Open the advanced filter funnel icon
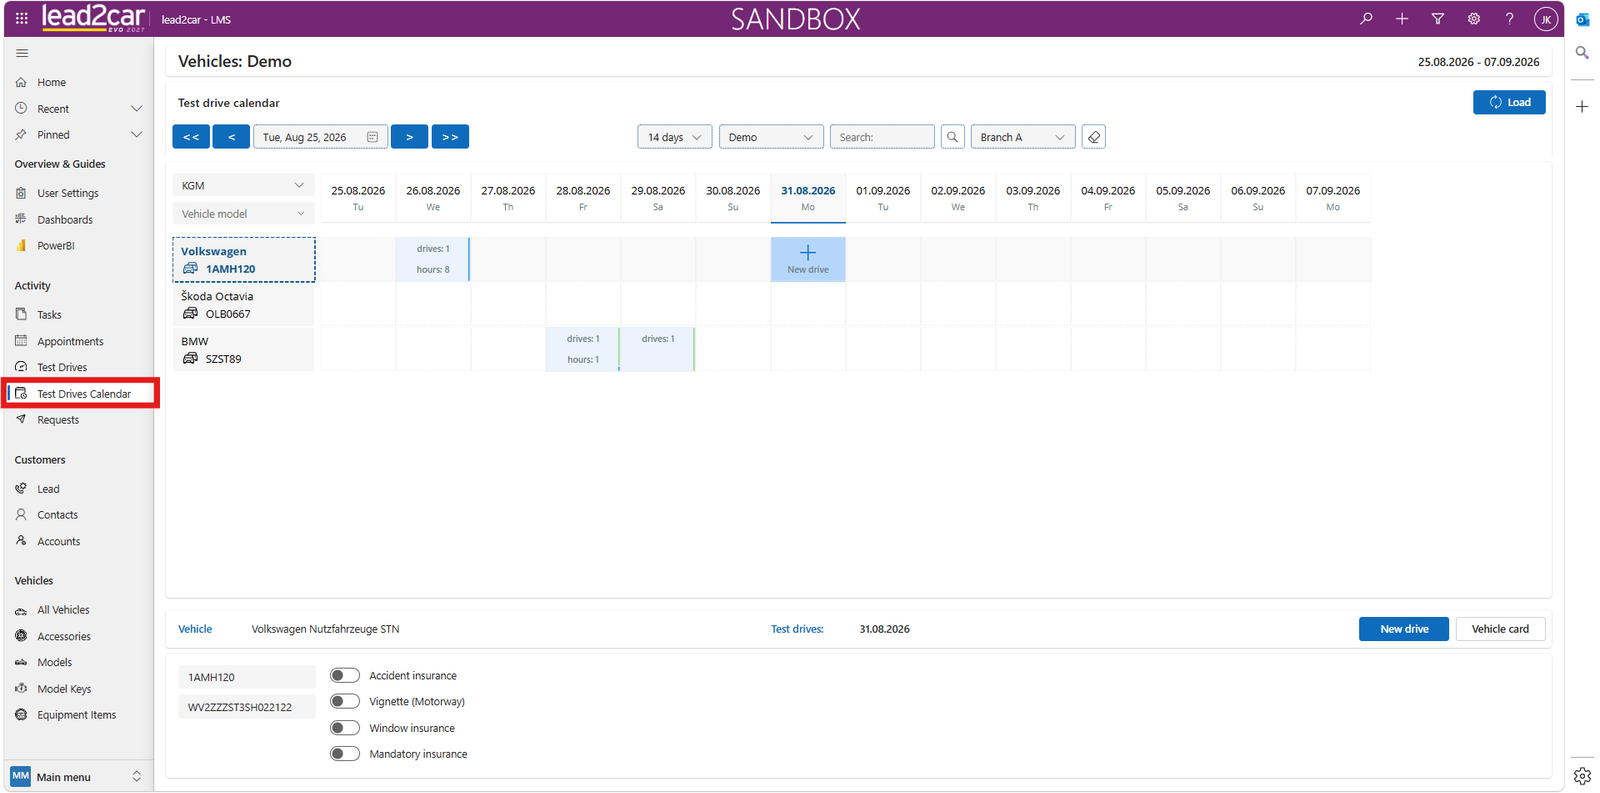 pos(1438,18)
